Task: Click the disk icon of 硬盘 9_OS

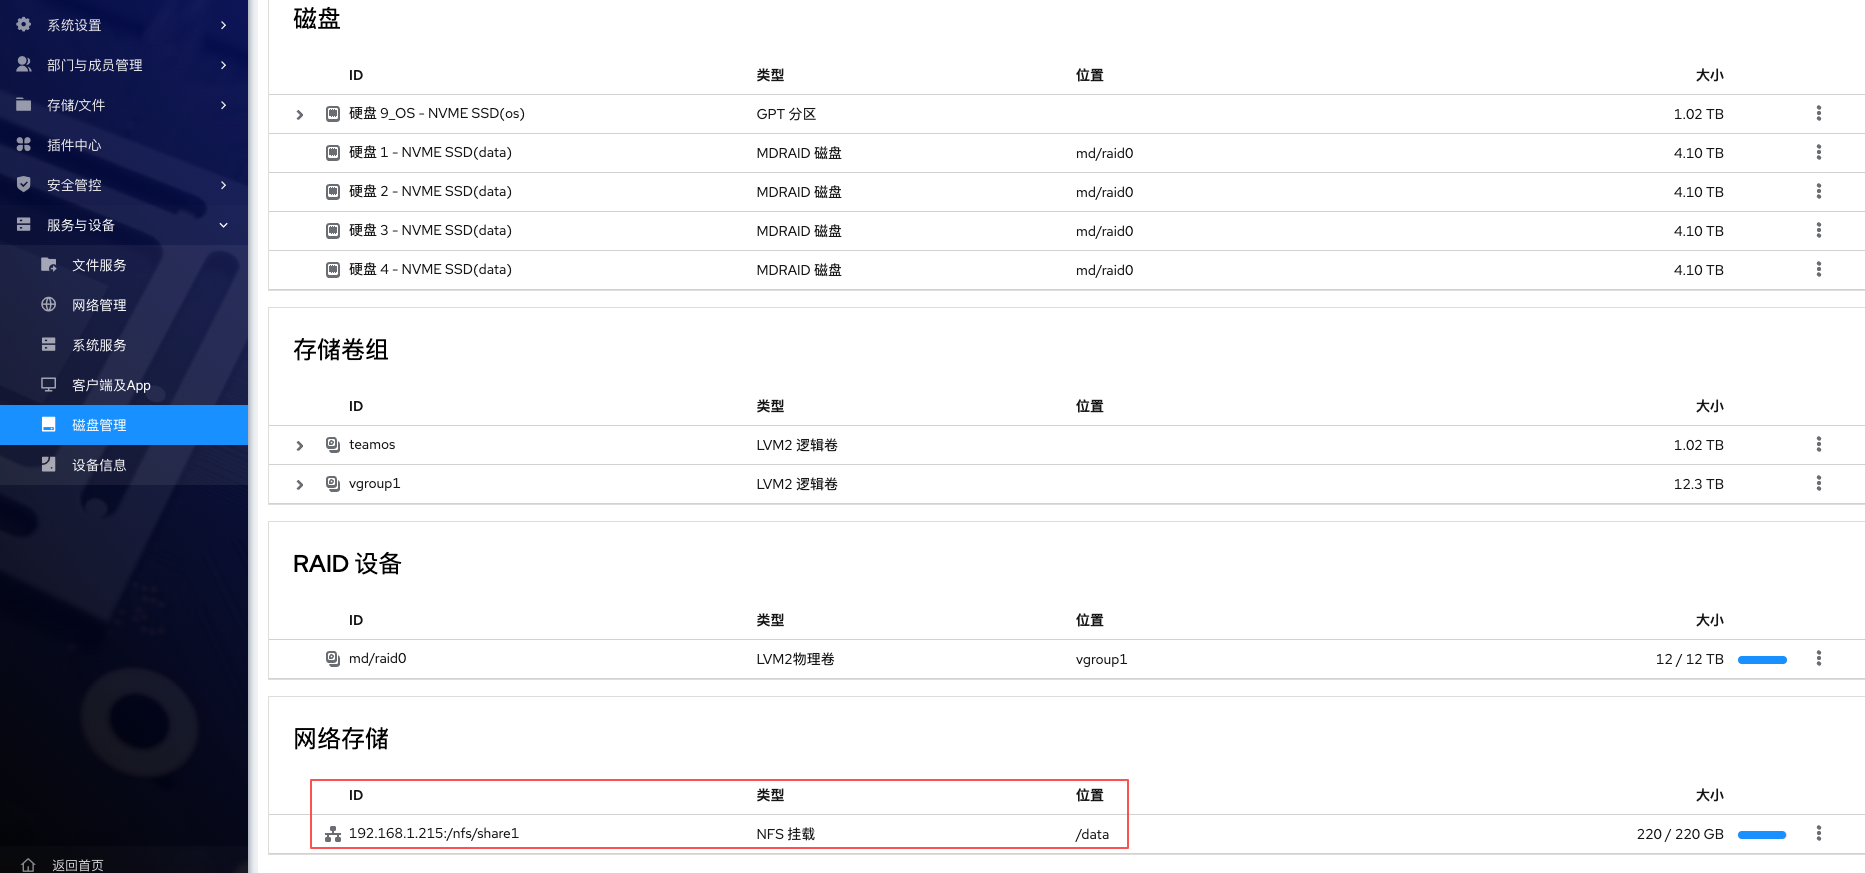Action: 333,114
